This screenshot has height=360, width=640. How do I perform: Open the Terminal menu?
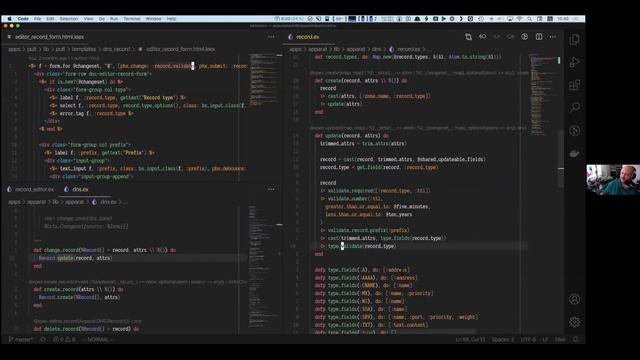click(x=132, y=19)
